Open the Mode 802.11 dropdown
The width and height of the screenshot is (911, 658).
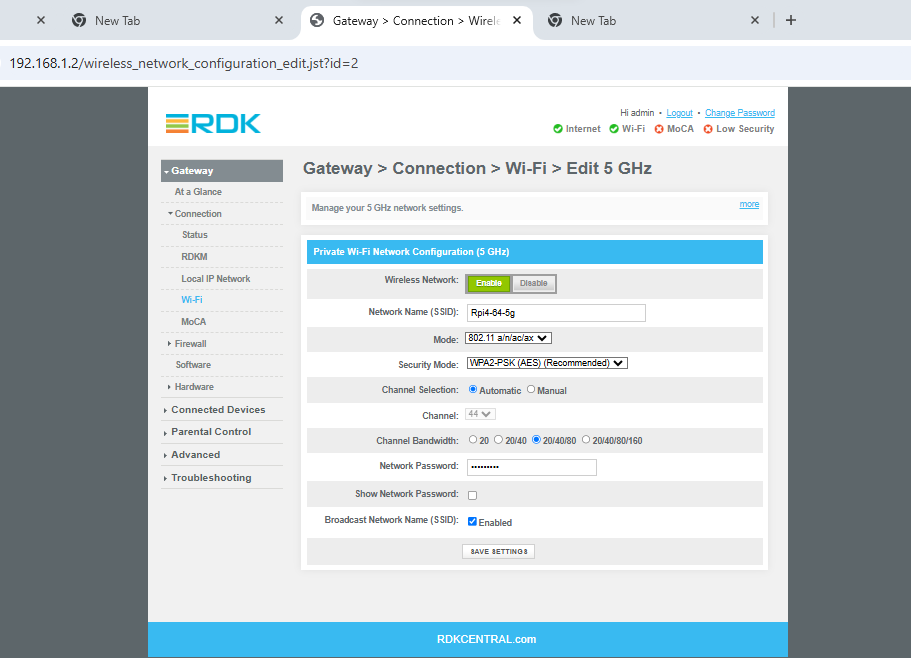[x=508, y=339]
